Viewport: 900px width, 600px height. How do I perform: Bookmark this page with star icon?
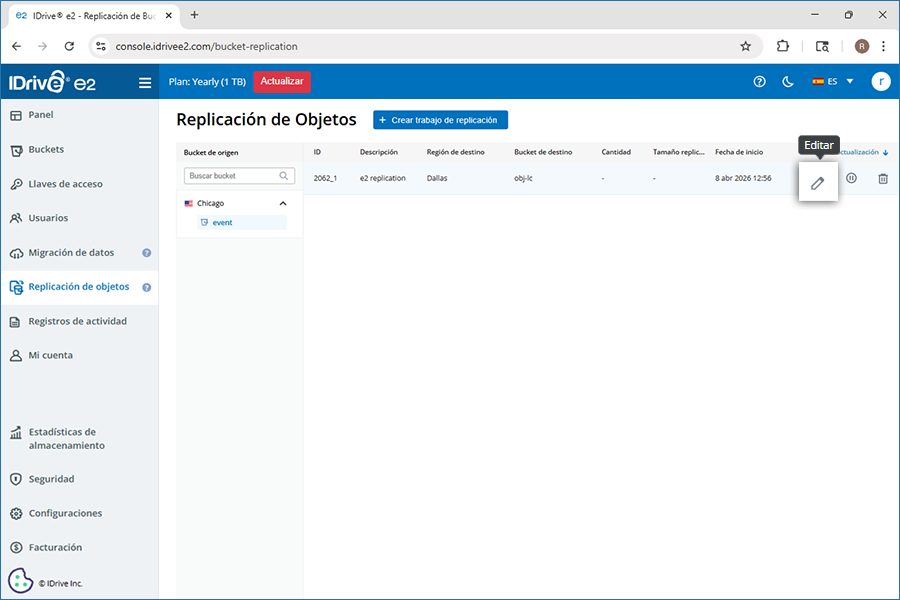[745, 46]
